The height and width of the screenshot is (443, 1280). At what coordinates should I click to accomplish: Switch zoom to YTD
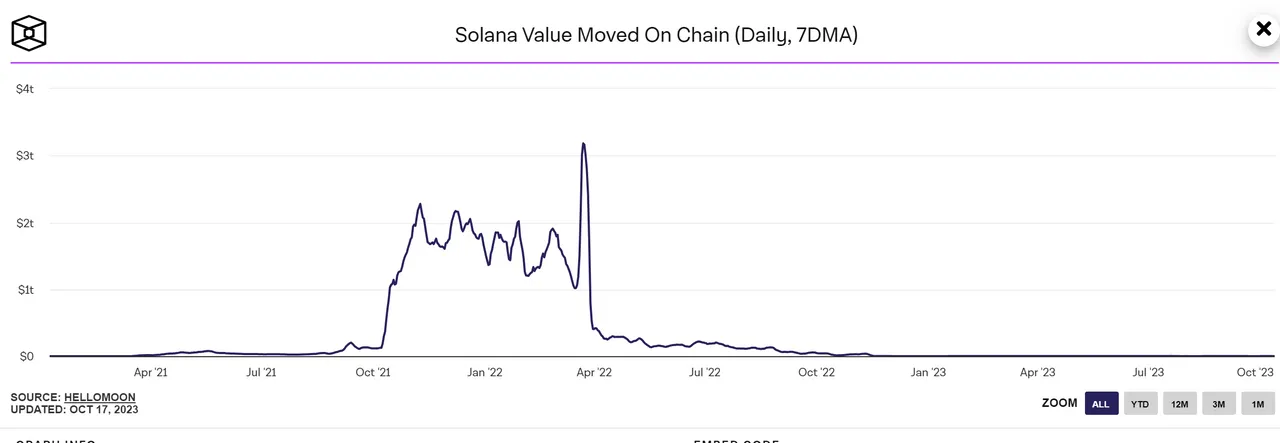(1140, 404)
